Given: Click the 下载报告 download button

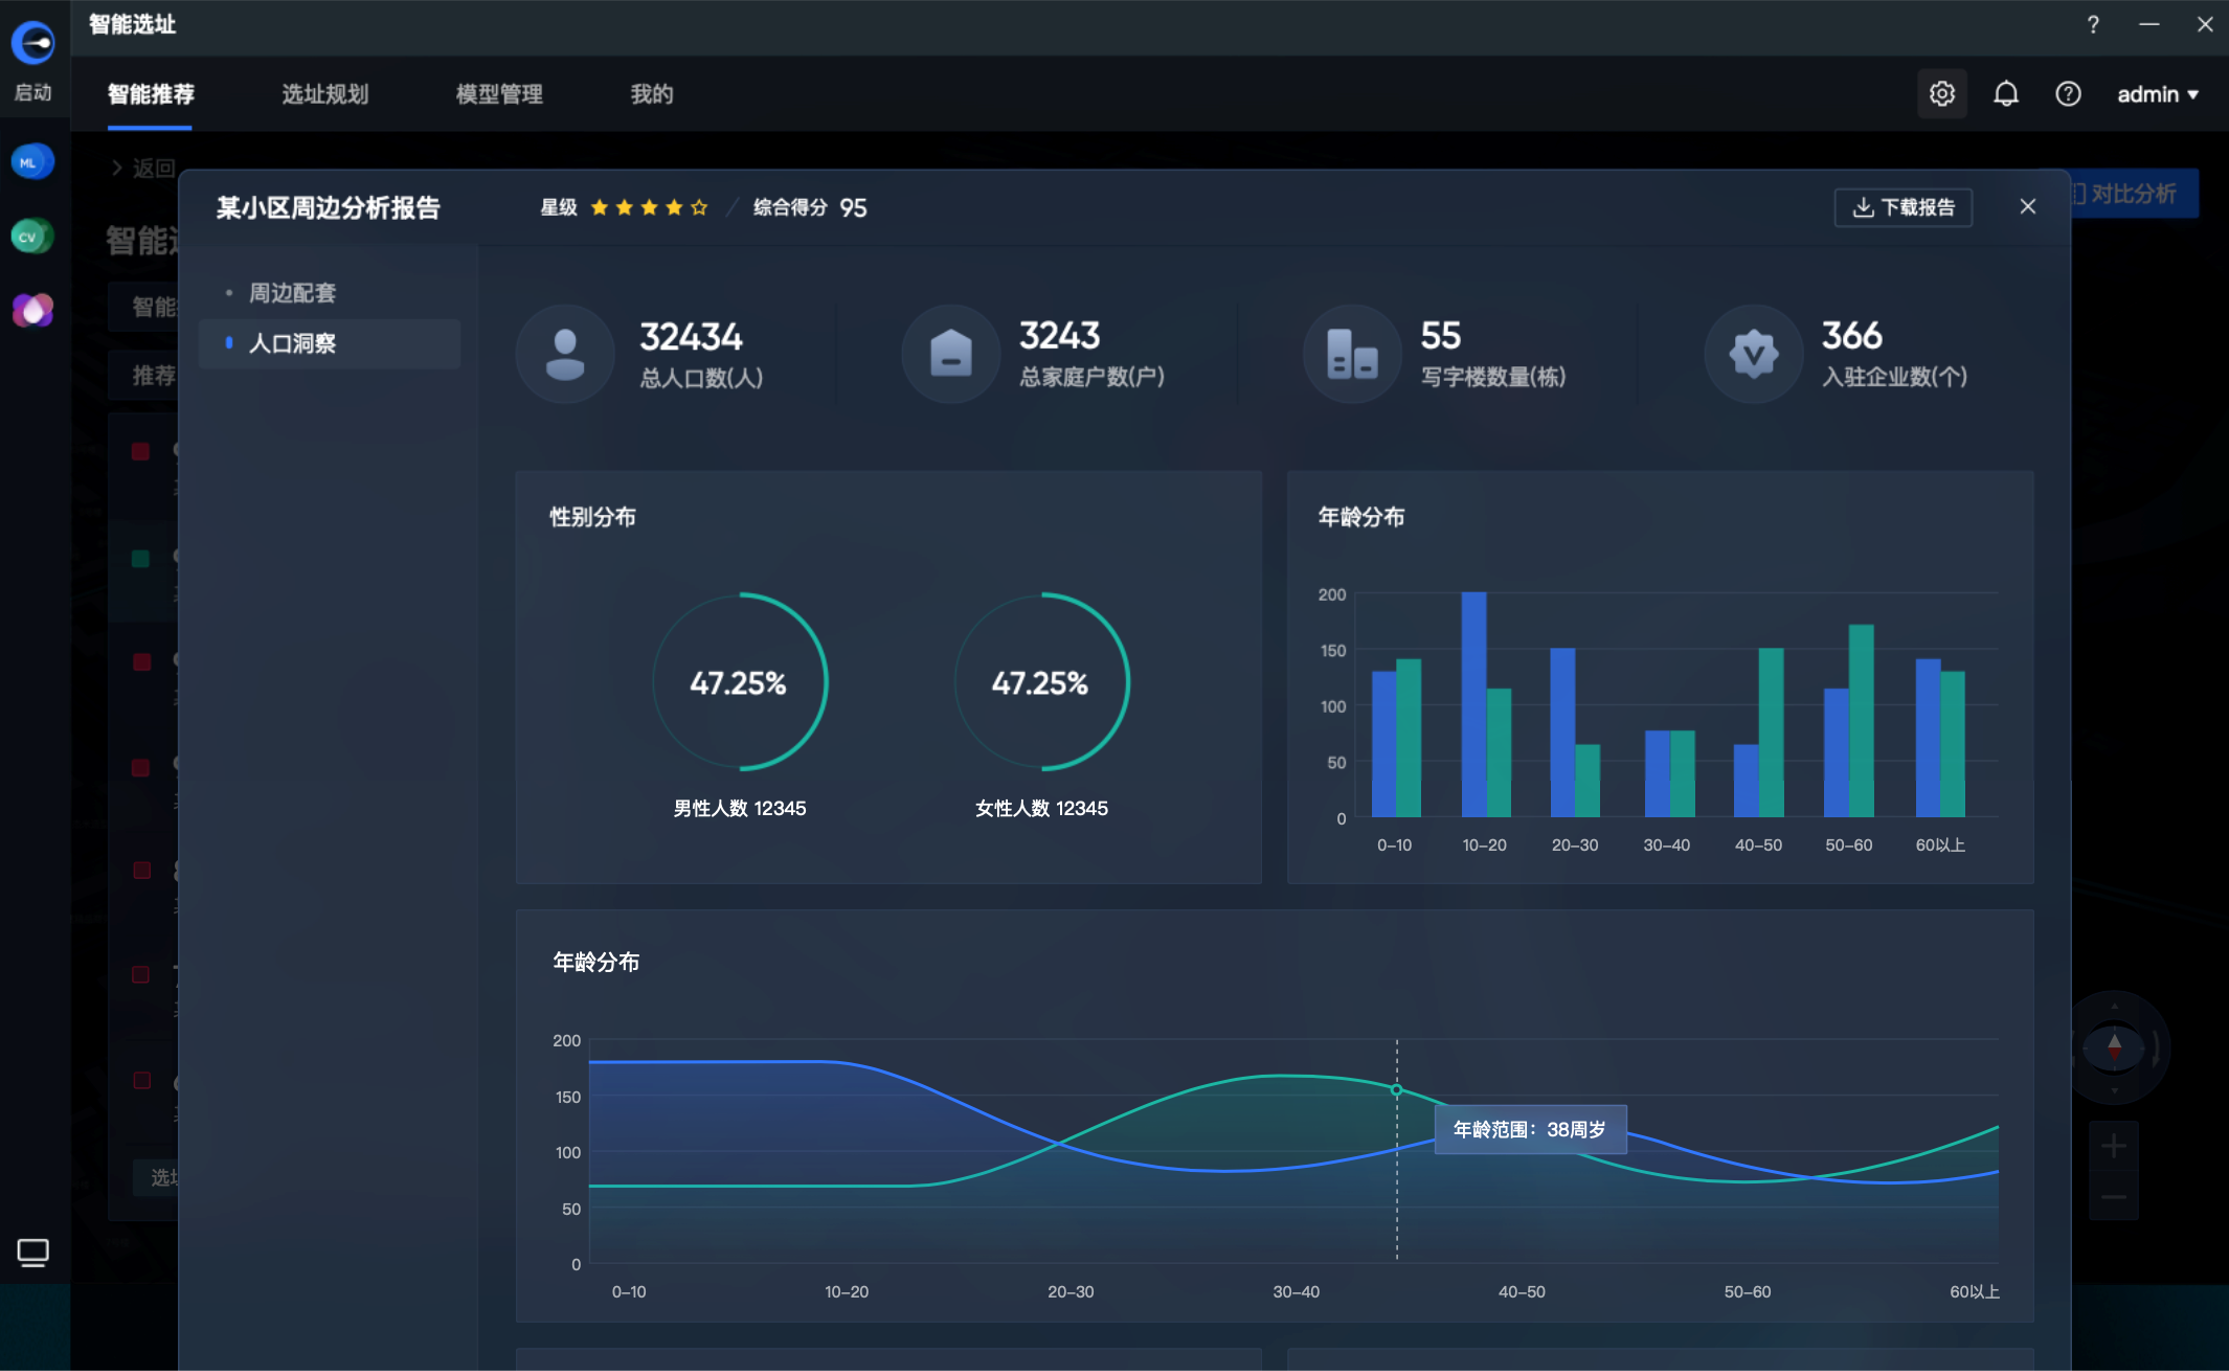Looking at the screenshot, I should (1902, 207).
